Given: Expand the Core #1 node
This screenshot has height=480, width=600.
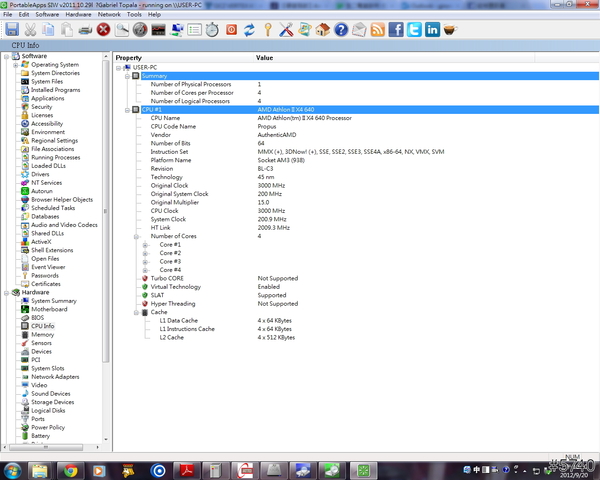Looking at the screenshot, I should (x=147, y=244).
